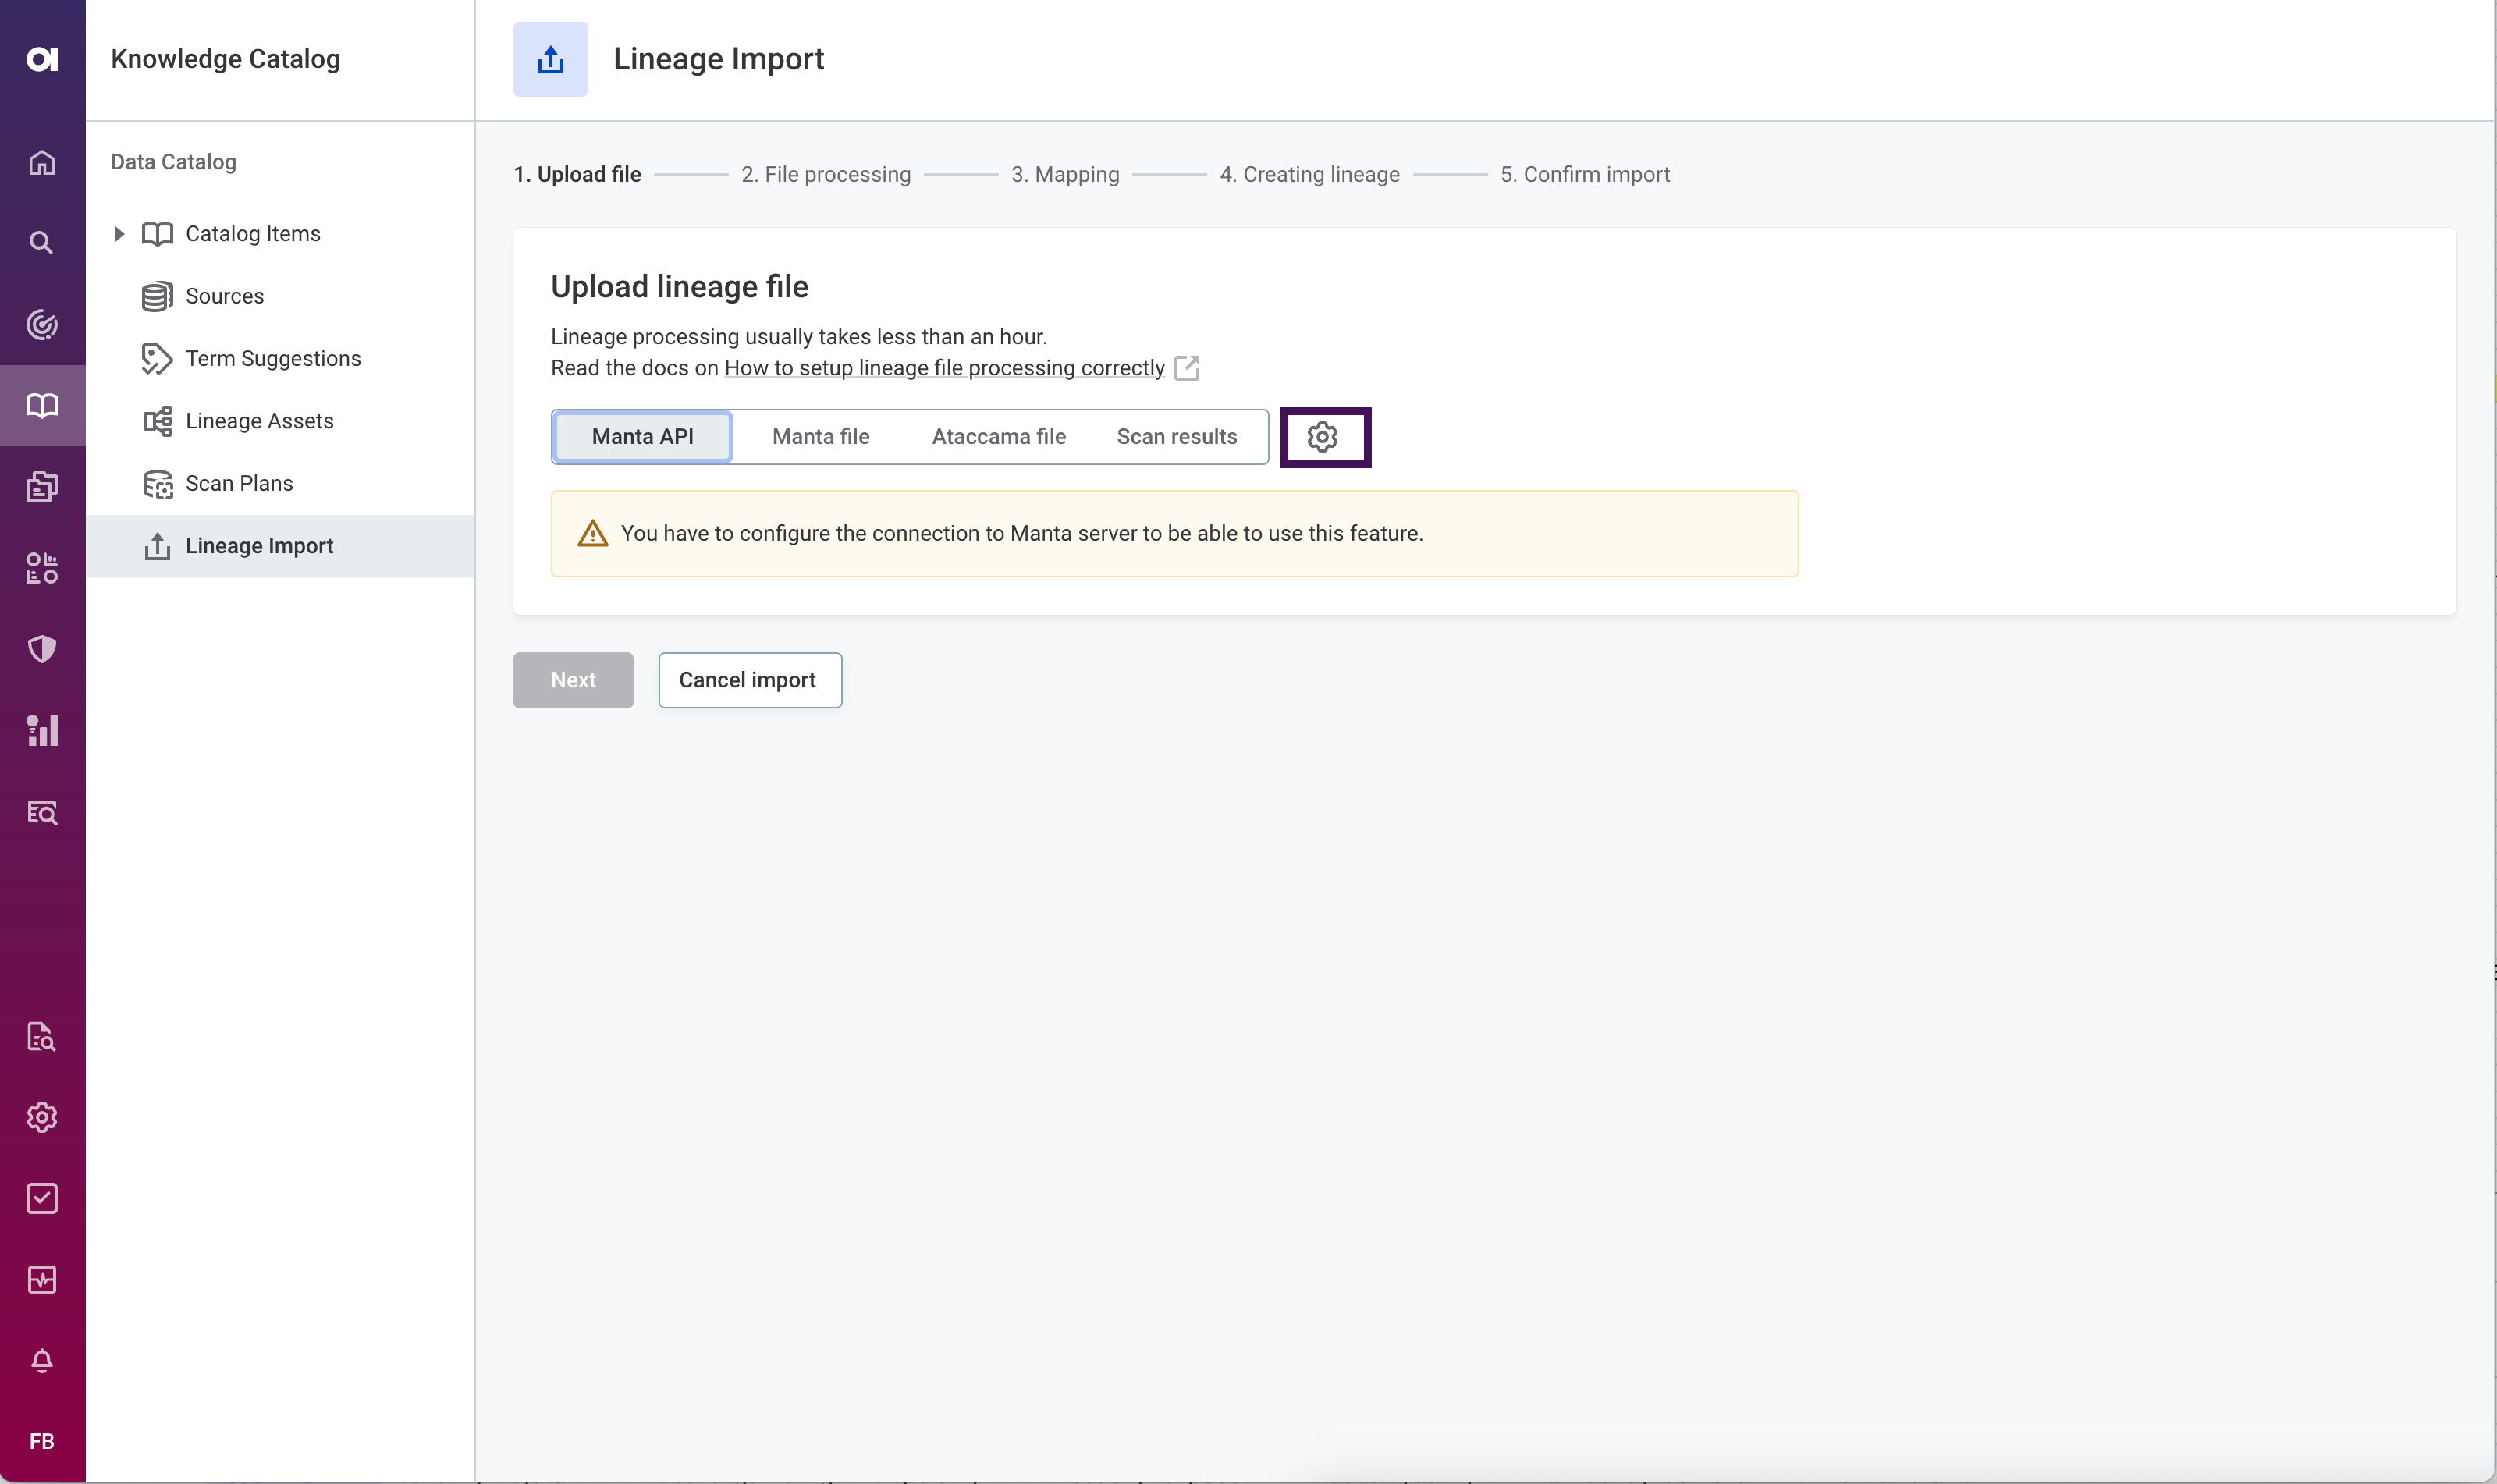This screenshot has width=2497, height=1484.
Task: Keep Manta API selected in the switcher
Action: 642,436
